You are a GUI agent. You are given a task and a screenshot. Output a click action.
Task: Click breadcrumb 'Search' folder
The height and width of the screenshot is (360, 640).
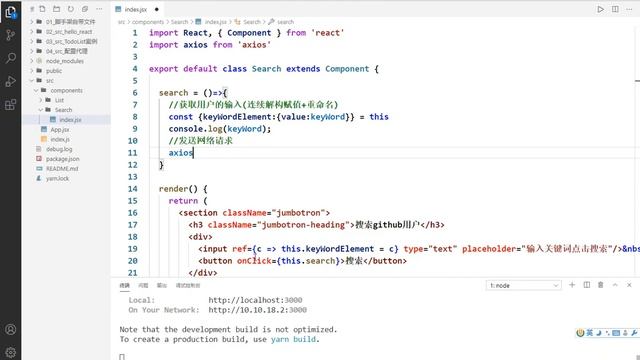[x=180, y=22]
